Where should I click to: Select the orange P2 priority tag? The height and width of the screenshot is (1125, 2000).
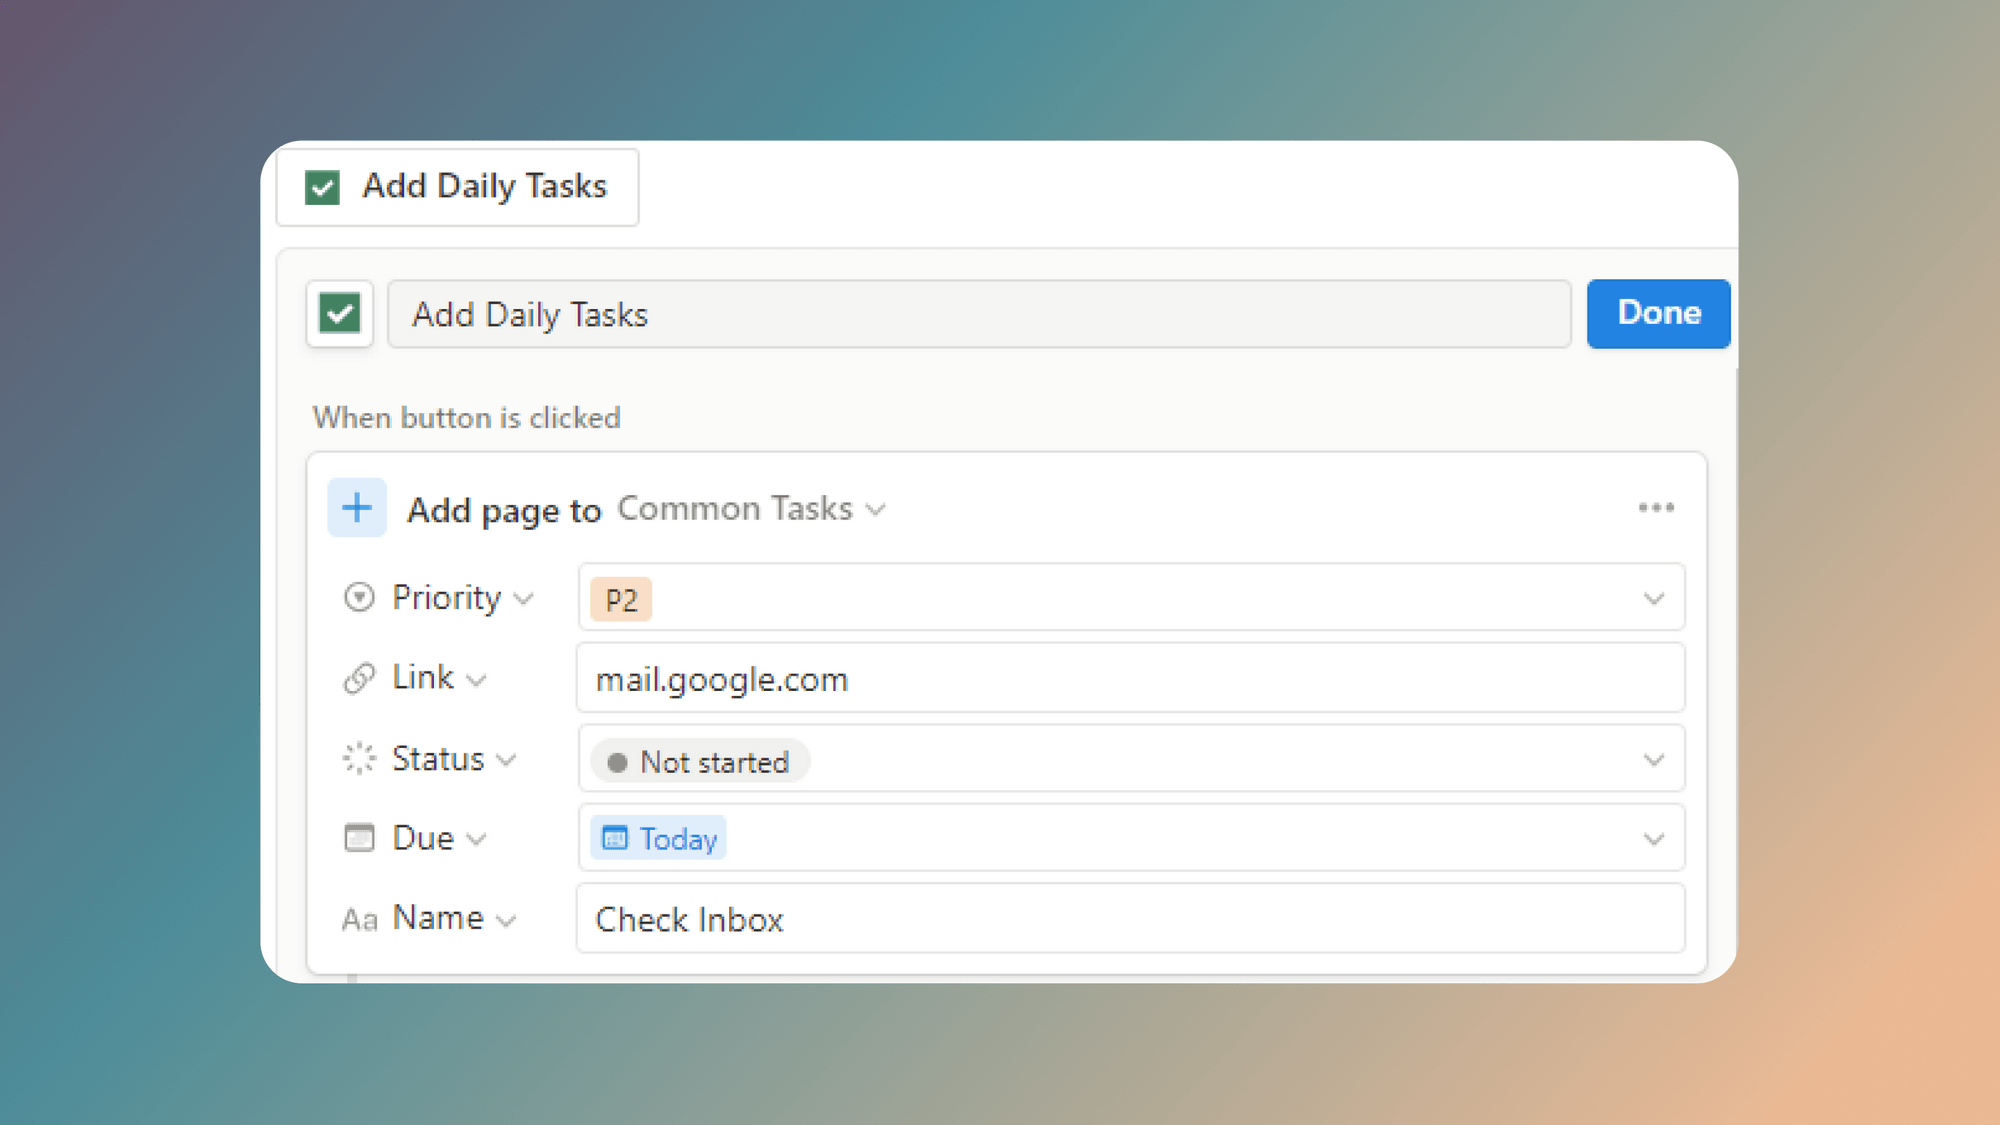pyautogui.click(x=619, y=598)
